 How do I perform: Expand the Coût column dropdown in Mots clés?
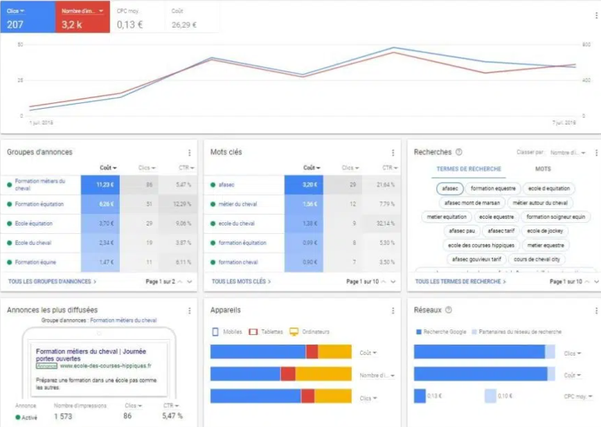[x=312, y=168]
